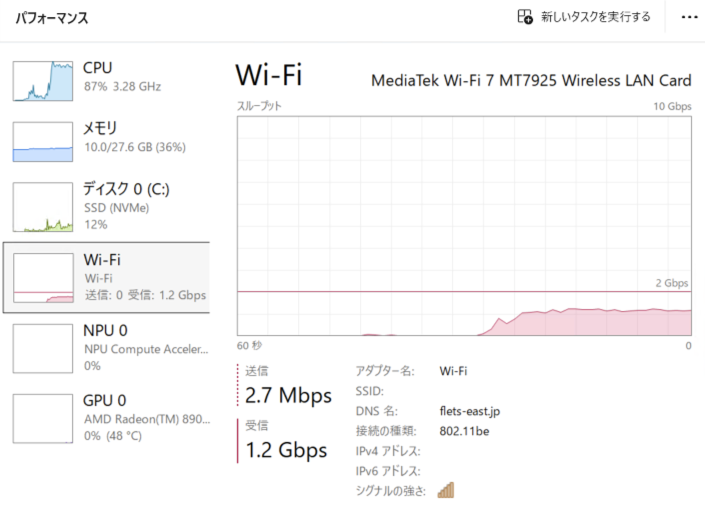Select the GPU 0 mini graph

coord(43,419)
